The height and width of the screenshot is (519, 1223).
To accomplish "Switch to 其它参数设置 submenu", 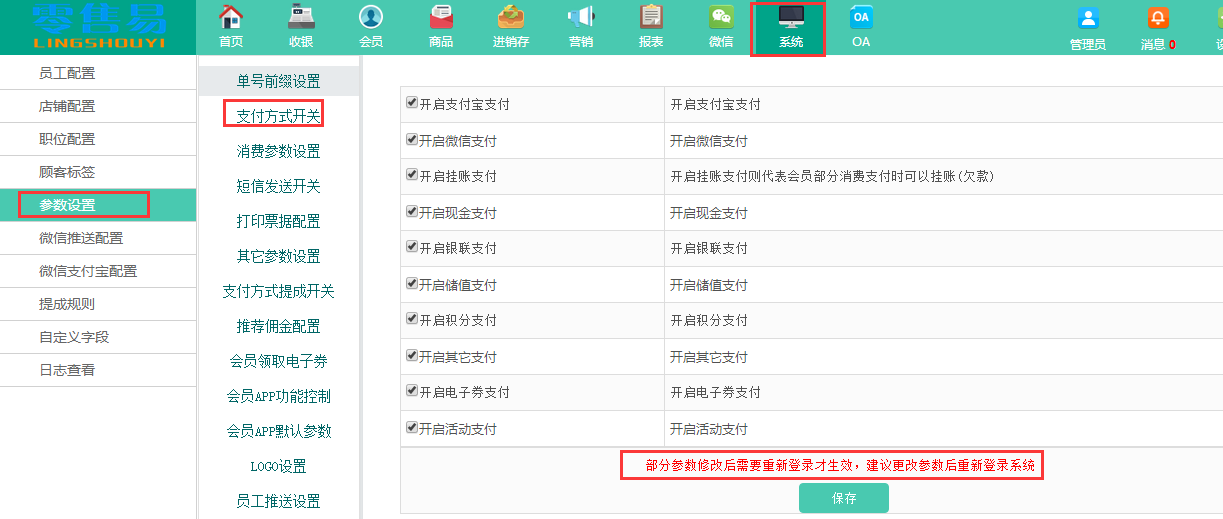I will tap(279, 256).
